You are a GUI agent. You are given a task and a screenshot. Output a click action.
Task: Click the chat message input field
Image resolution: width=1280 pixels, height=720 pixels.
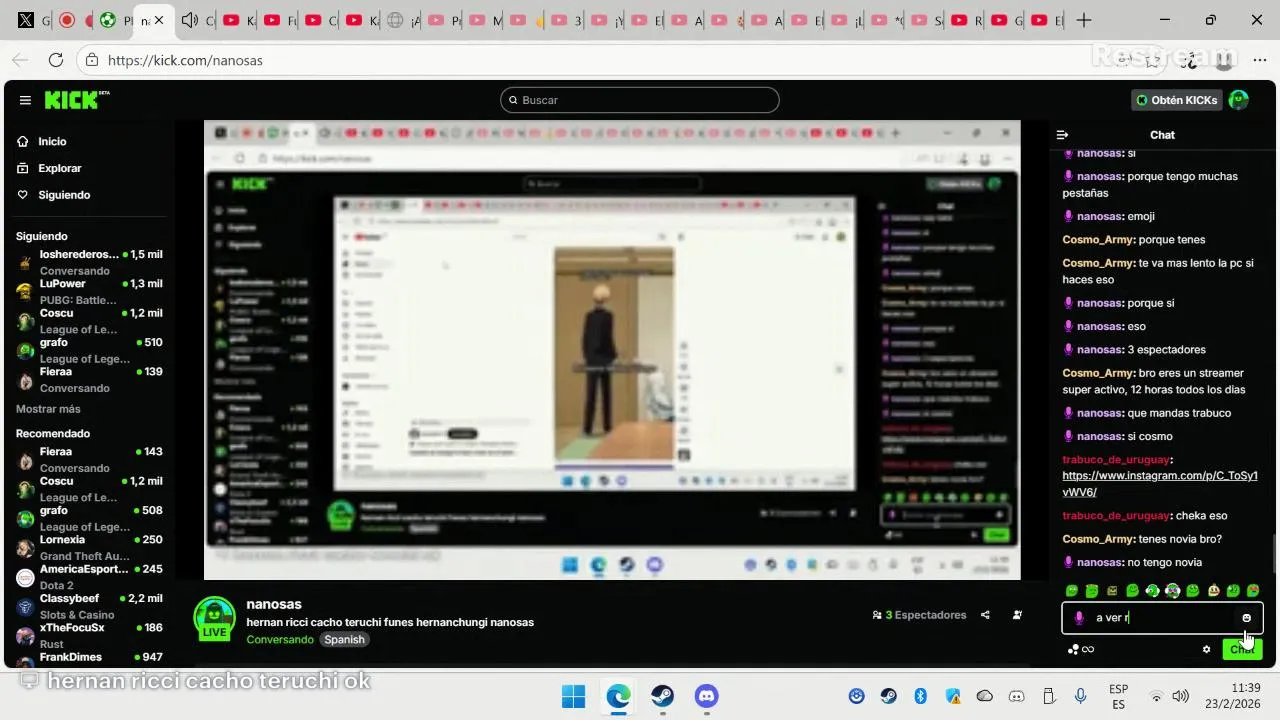pos(1162,618)
